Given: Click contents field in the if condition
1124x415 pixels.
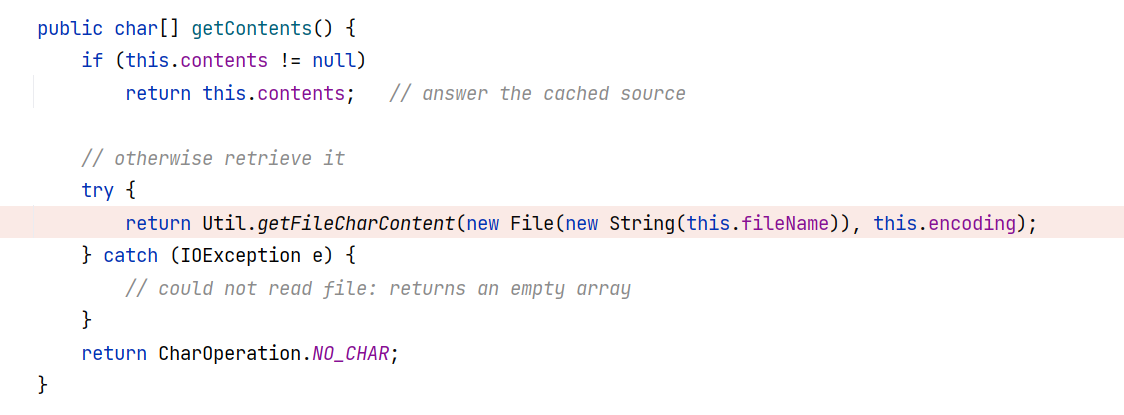Looking at the screenshot, I should click(x=229, y=61).
